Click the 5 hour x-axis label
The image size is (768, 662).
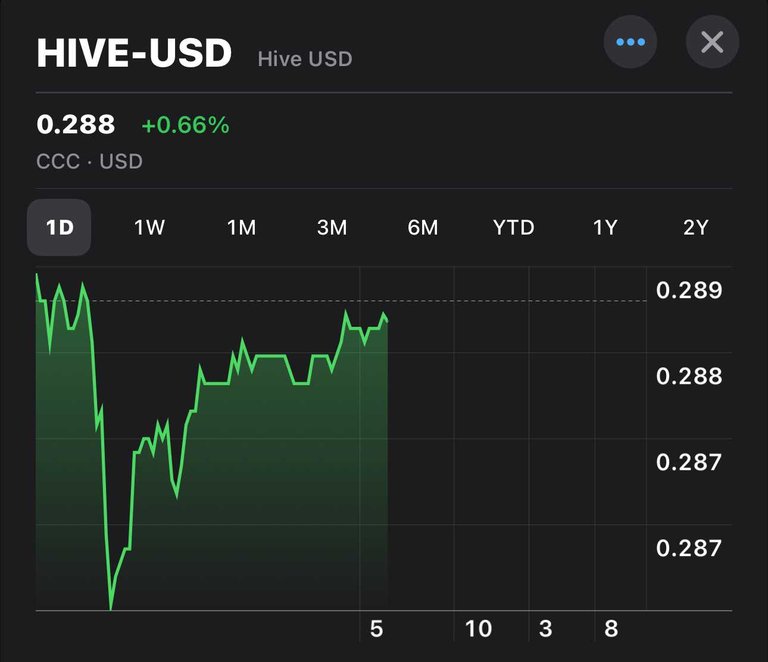coord(376,629)
